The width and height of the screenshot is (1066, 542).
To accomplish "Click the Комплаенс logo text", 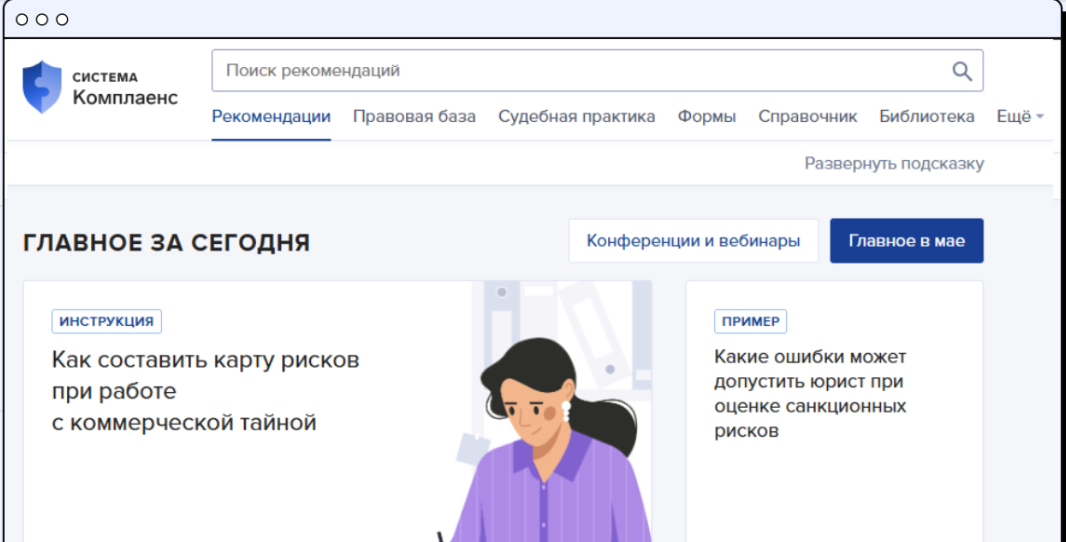I will point(125,97).
